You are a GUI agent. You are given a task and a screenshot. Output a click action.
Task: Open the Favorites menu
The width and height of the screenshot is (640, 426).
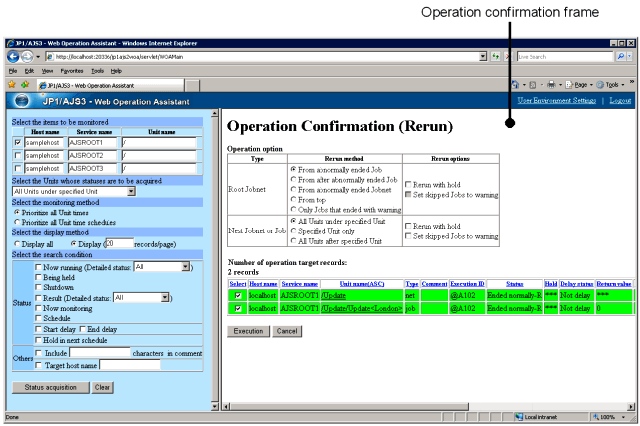click(x=71, y=71)
